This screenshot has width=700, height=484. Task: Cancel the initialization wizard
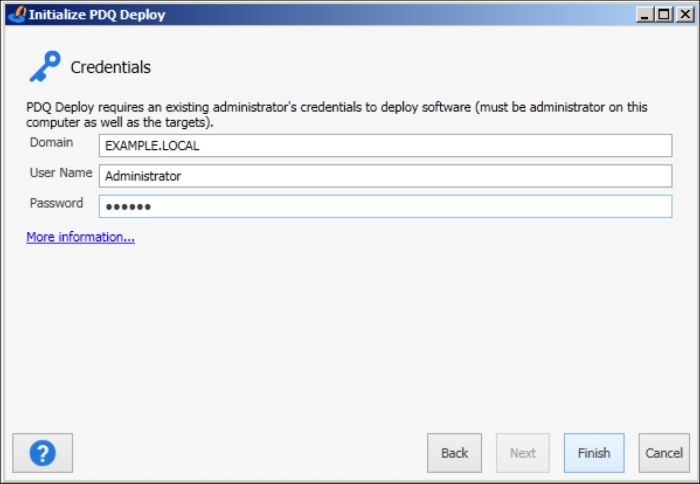point(664,453)
